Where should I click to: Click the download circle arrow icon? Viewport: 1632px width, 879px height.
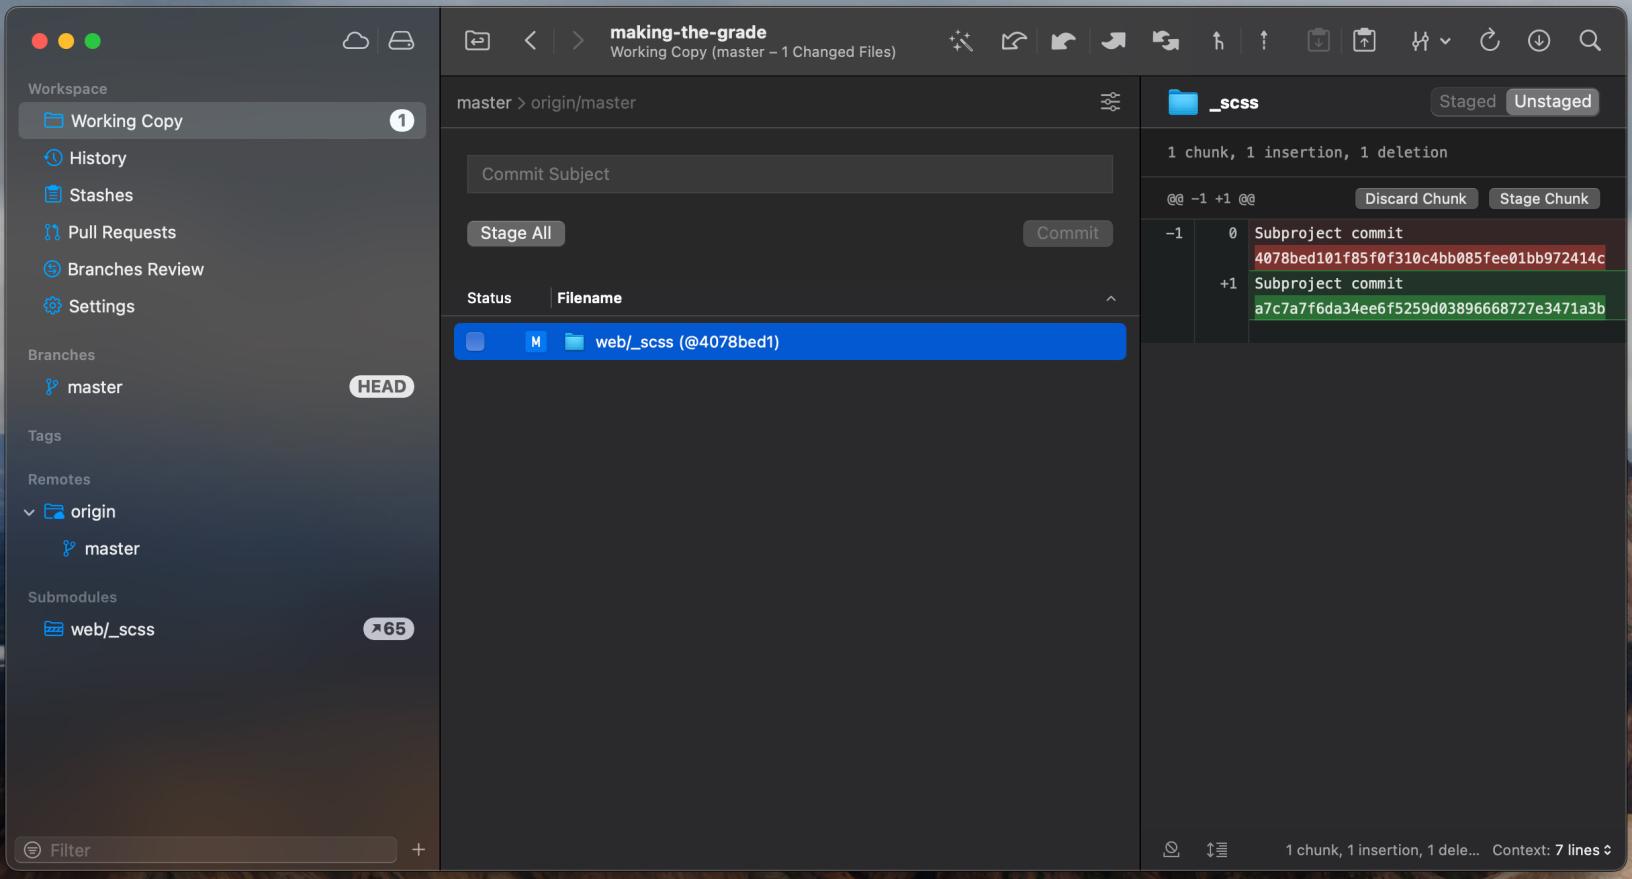[x=1539, y=41]
